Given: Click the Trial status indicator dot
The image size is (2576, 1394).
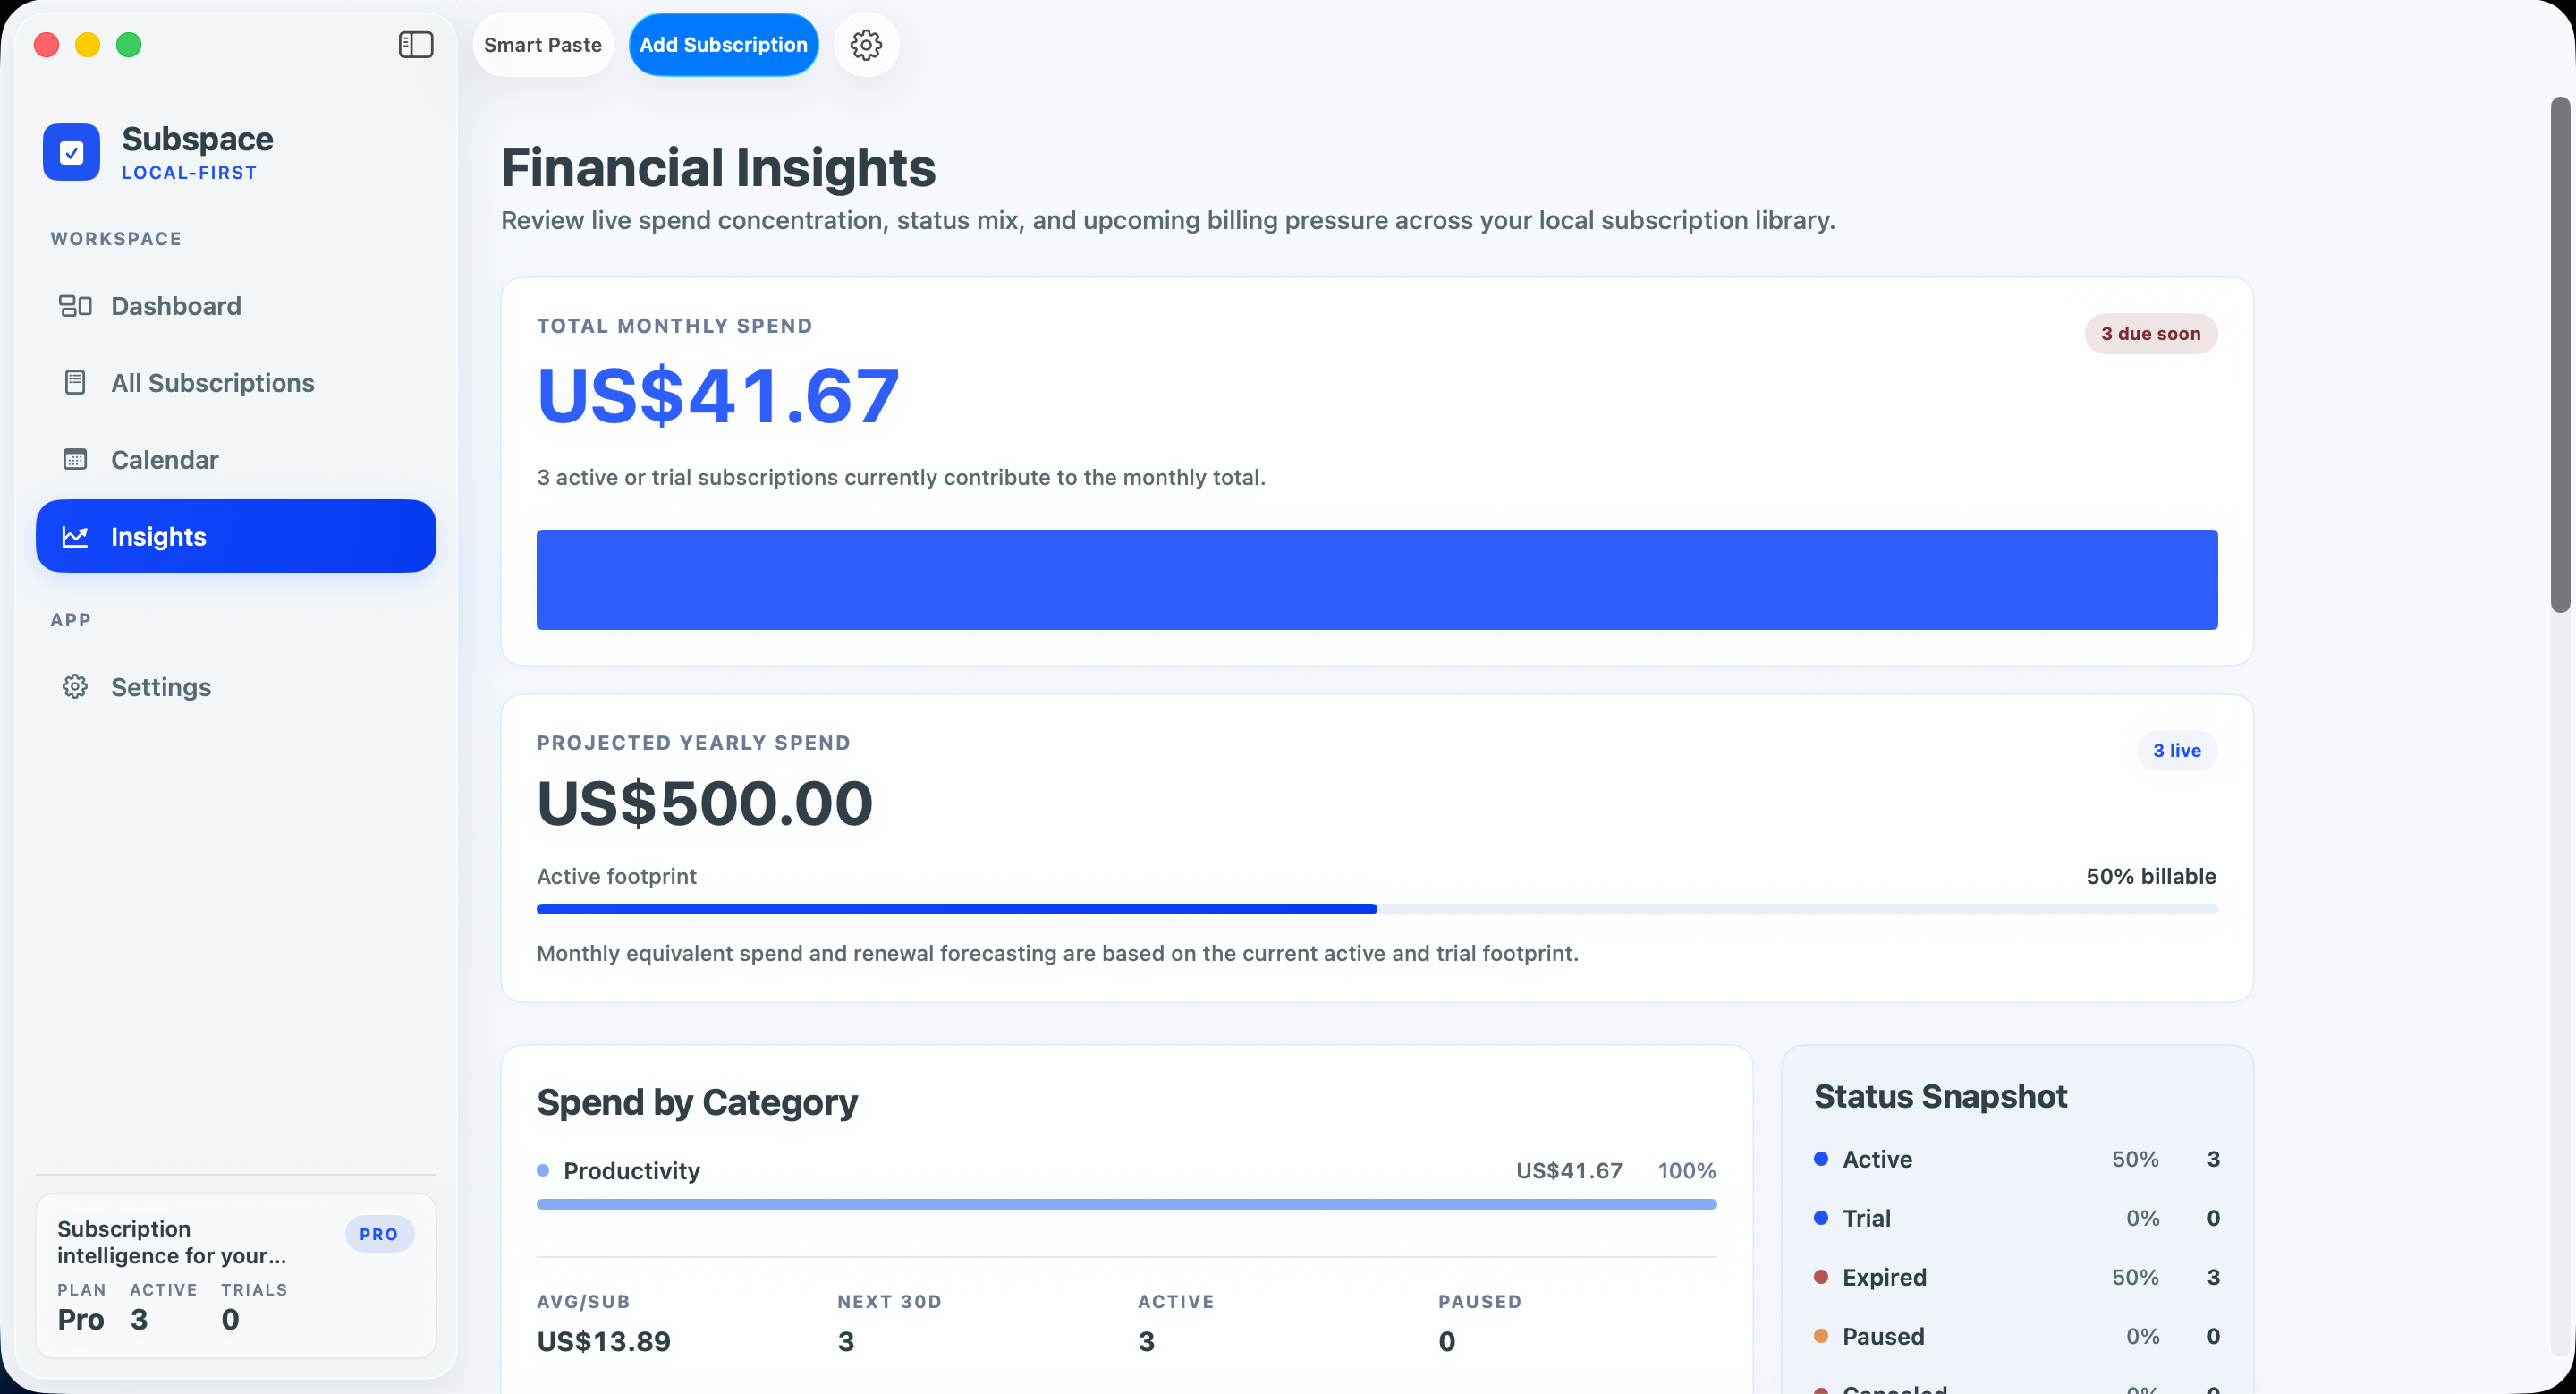Looking at the screenshot, I should (x=1823, y=1218).
